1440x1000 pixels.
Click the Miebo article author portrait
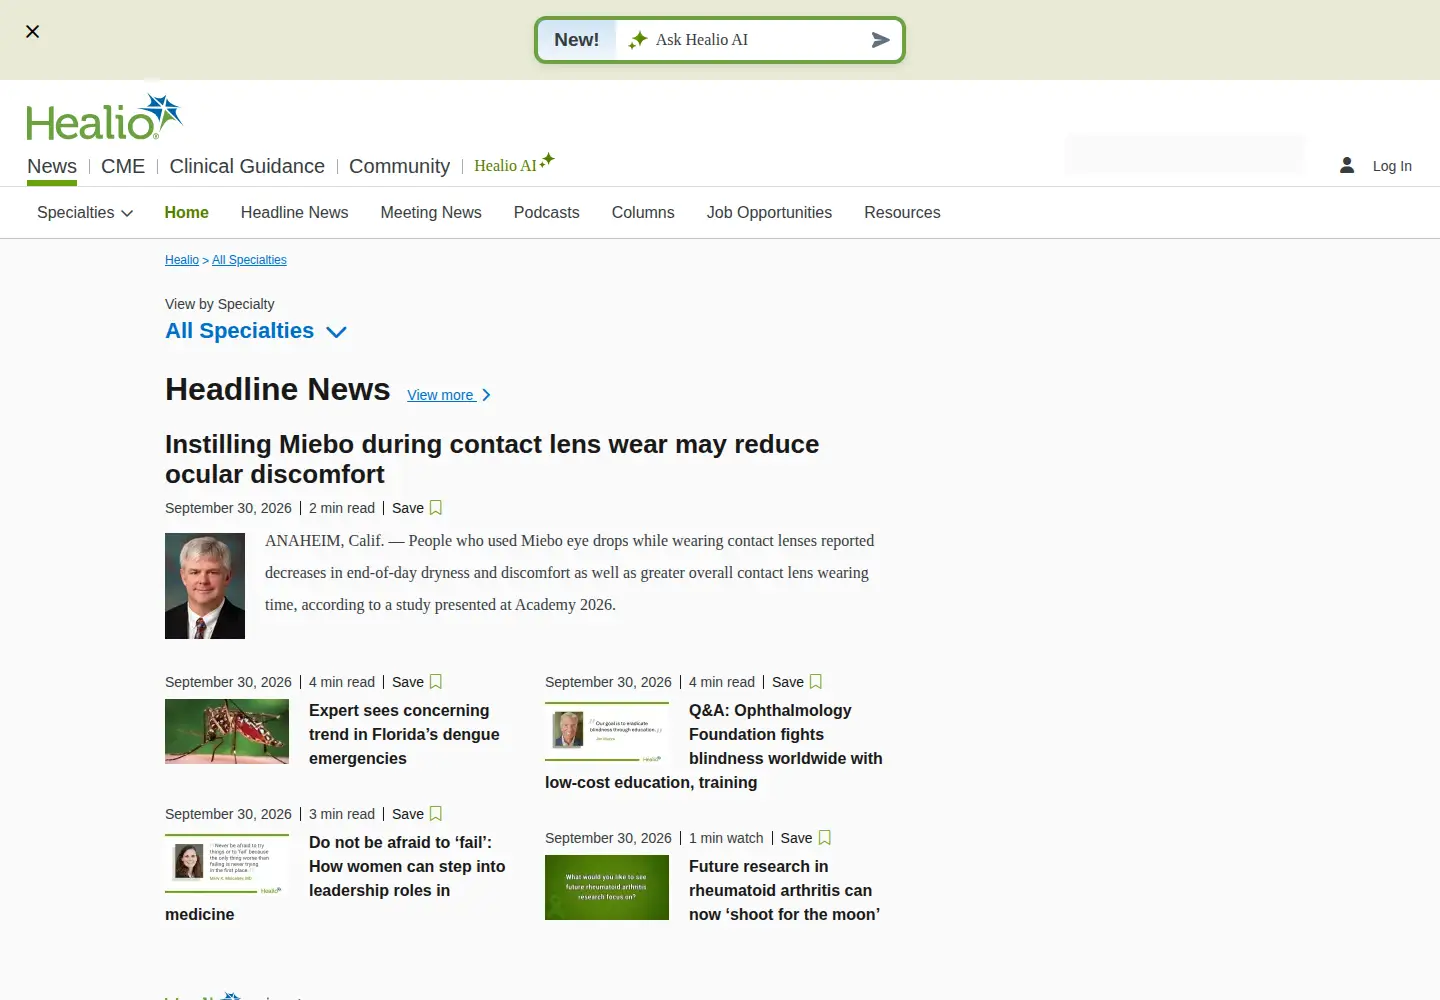tap(205, 586)
